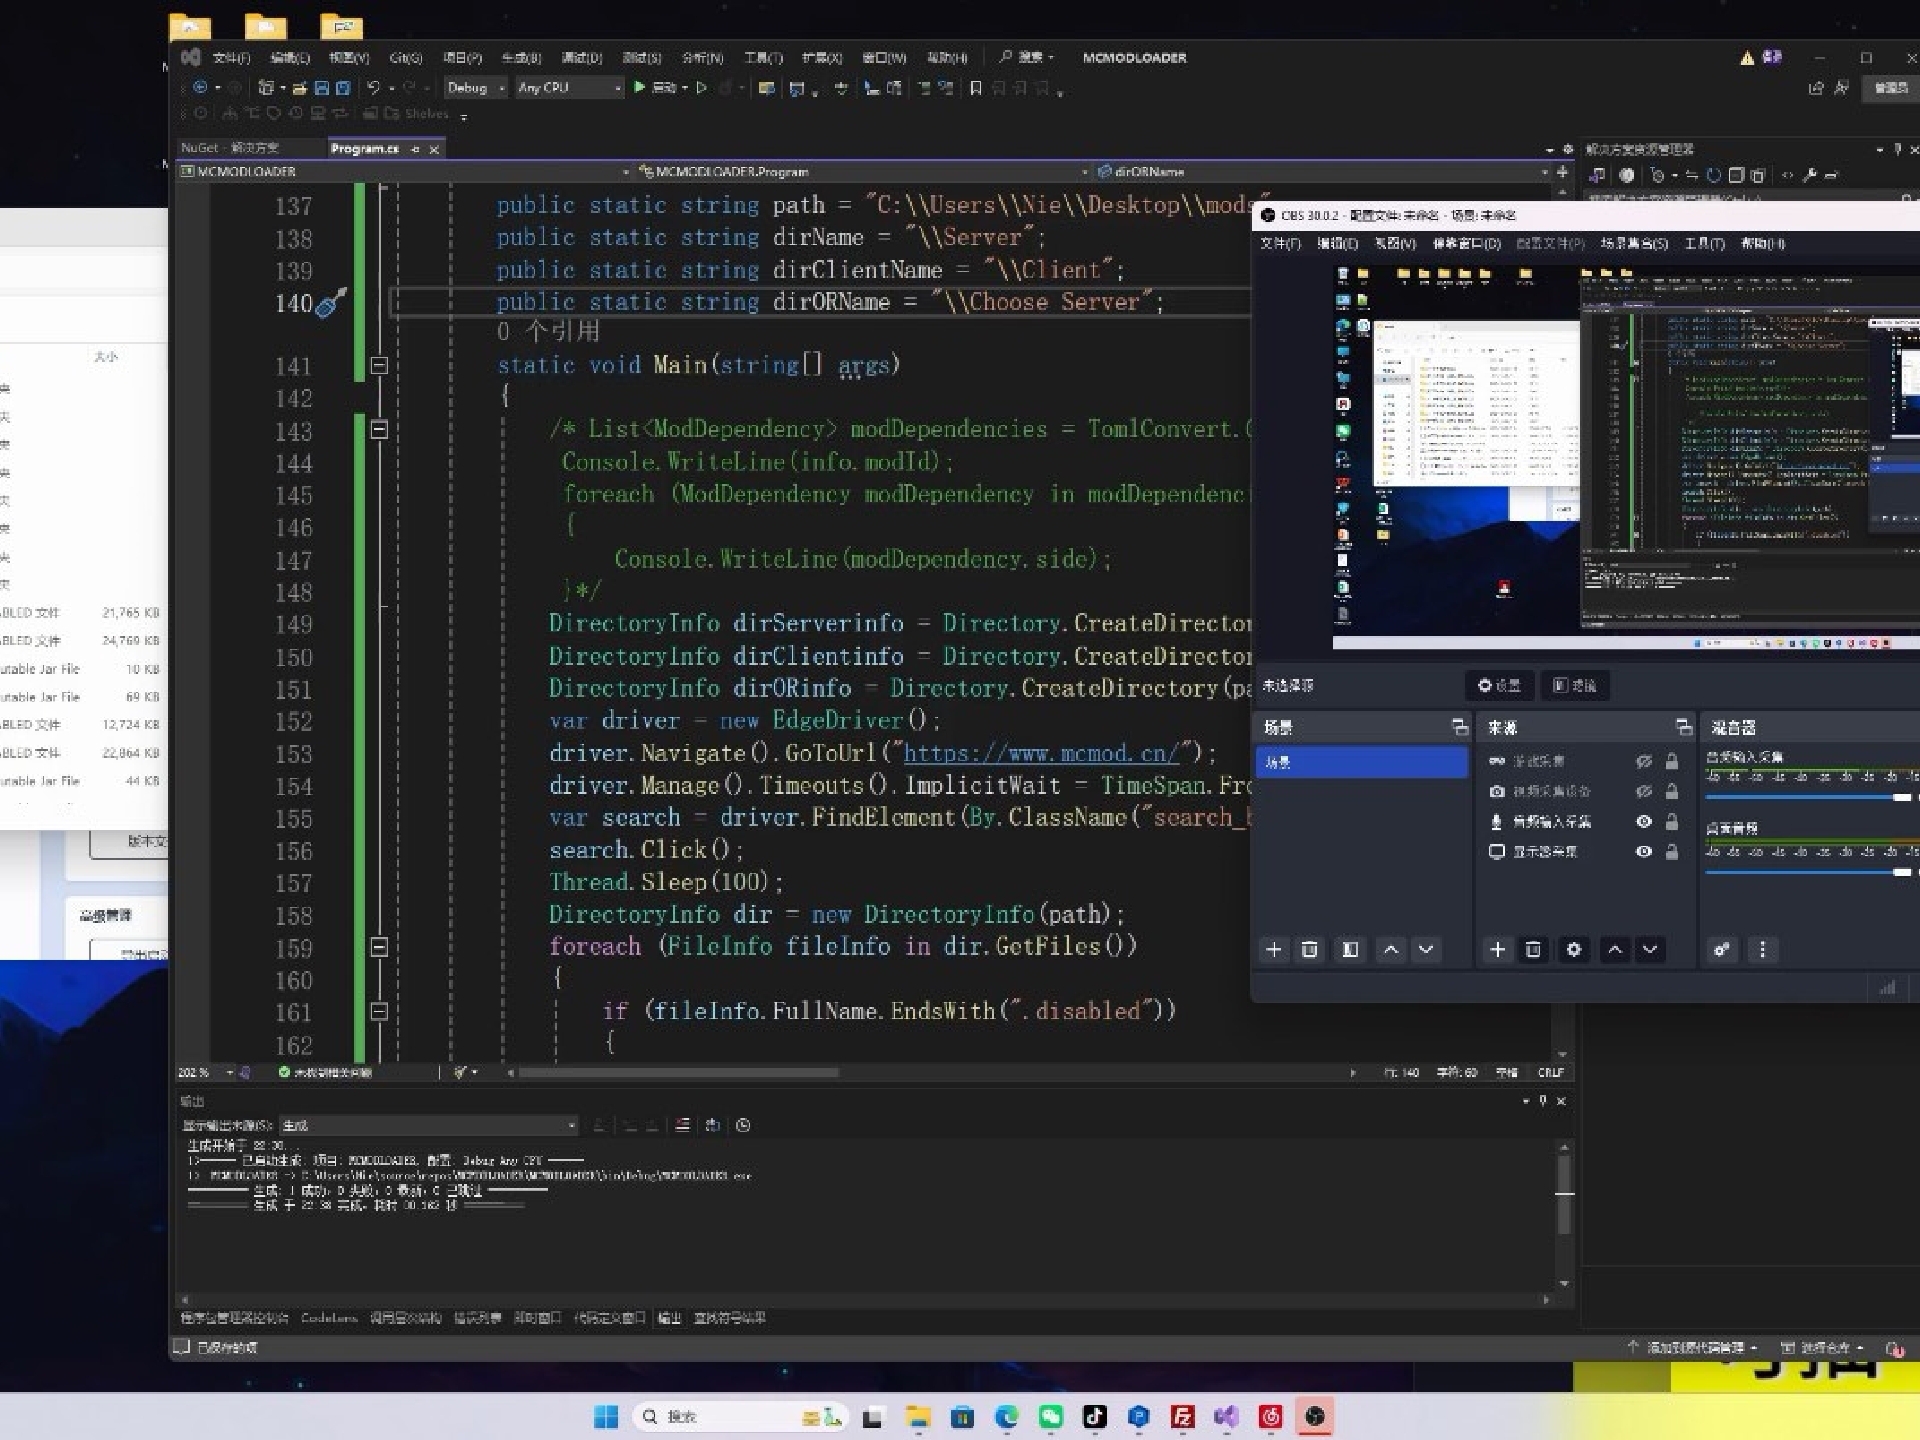This screenshot has width=1920, height=1440.
Task: Collapse the comment block at line 143
Action: [379, 429]
